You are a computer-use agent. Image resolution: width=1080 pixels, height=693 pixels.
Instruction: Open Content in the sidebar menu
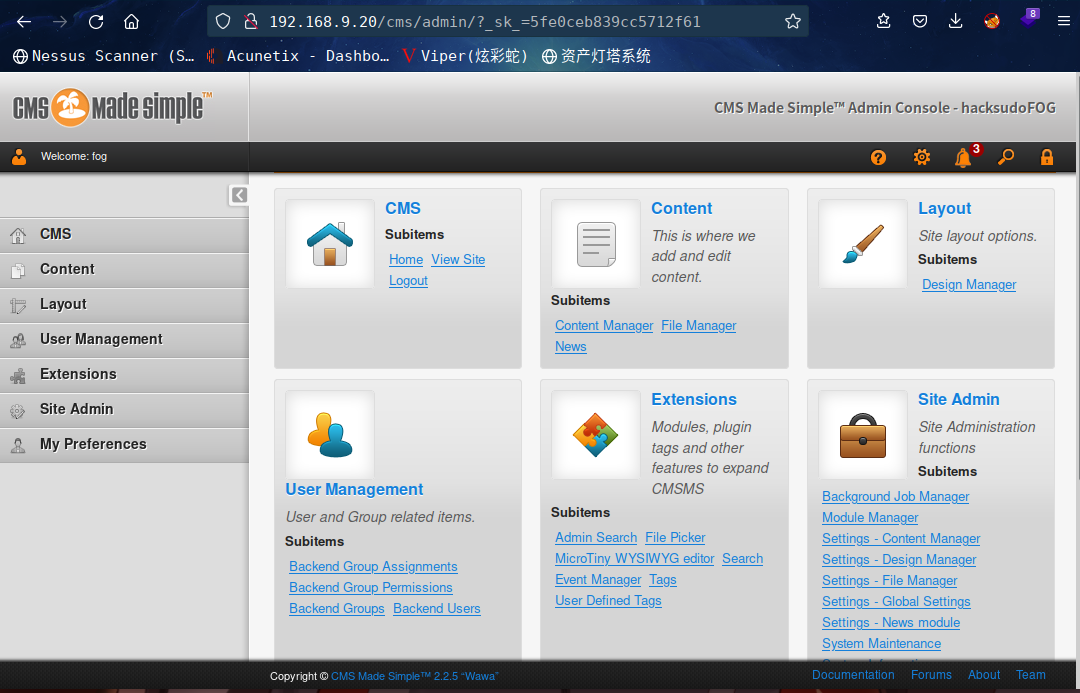[x=124, y=269]
